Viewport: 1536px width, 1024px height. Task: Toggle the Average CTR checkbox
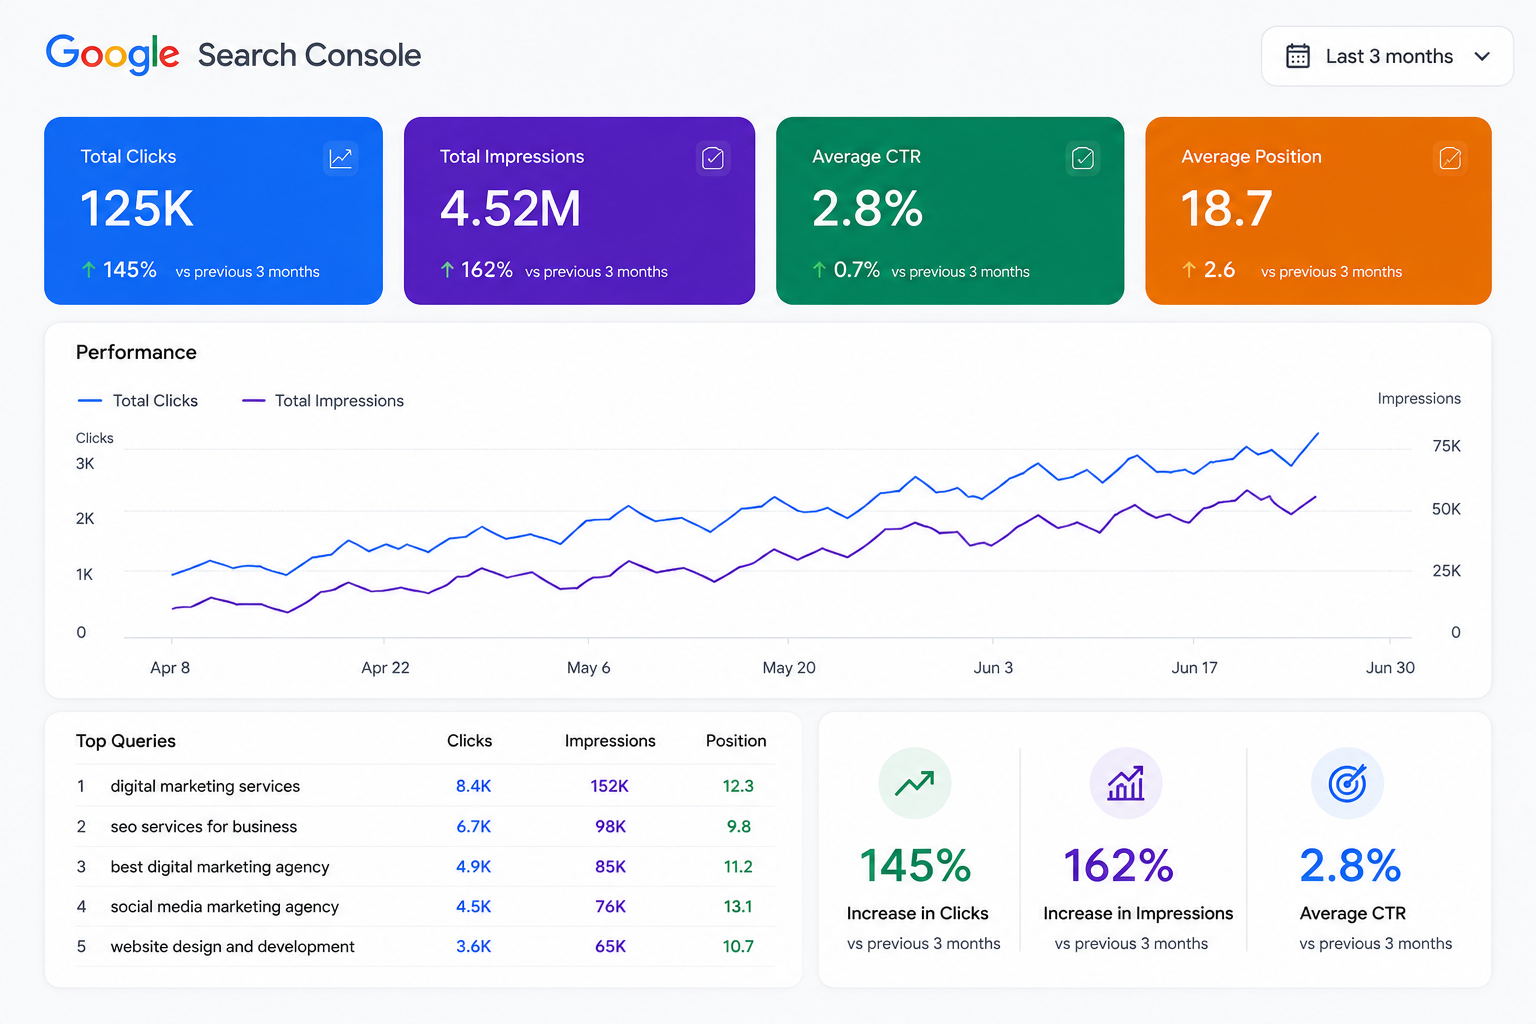coord(1083,158)
